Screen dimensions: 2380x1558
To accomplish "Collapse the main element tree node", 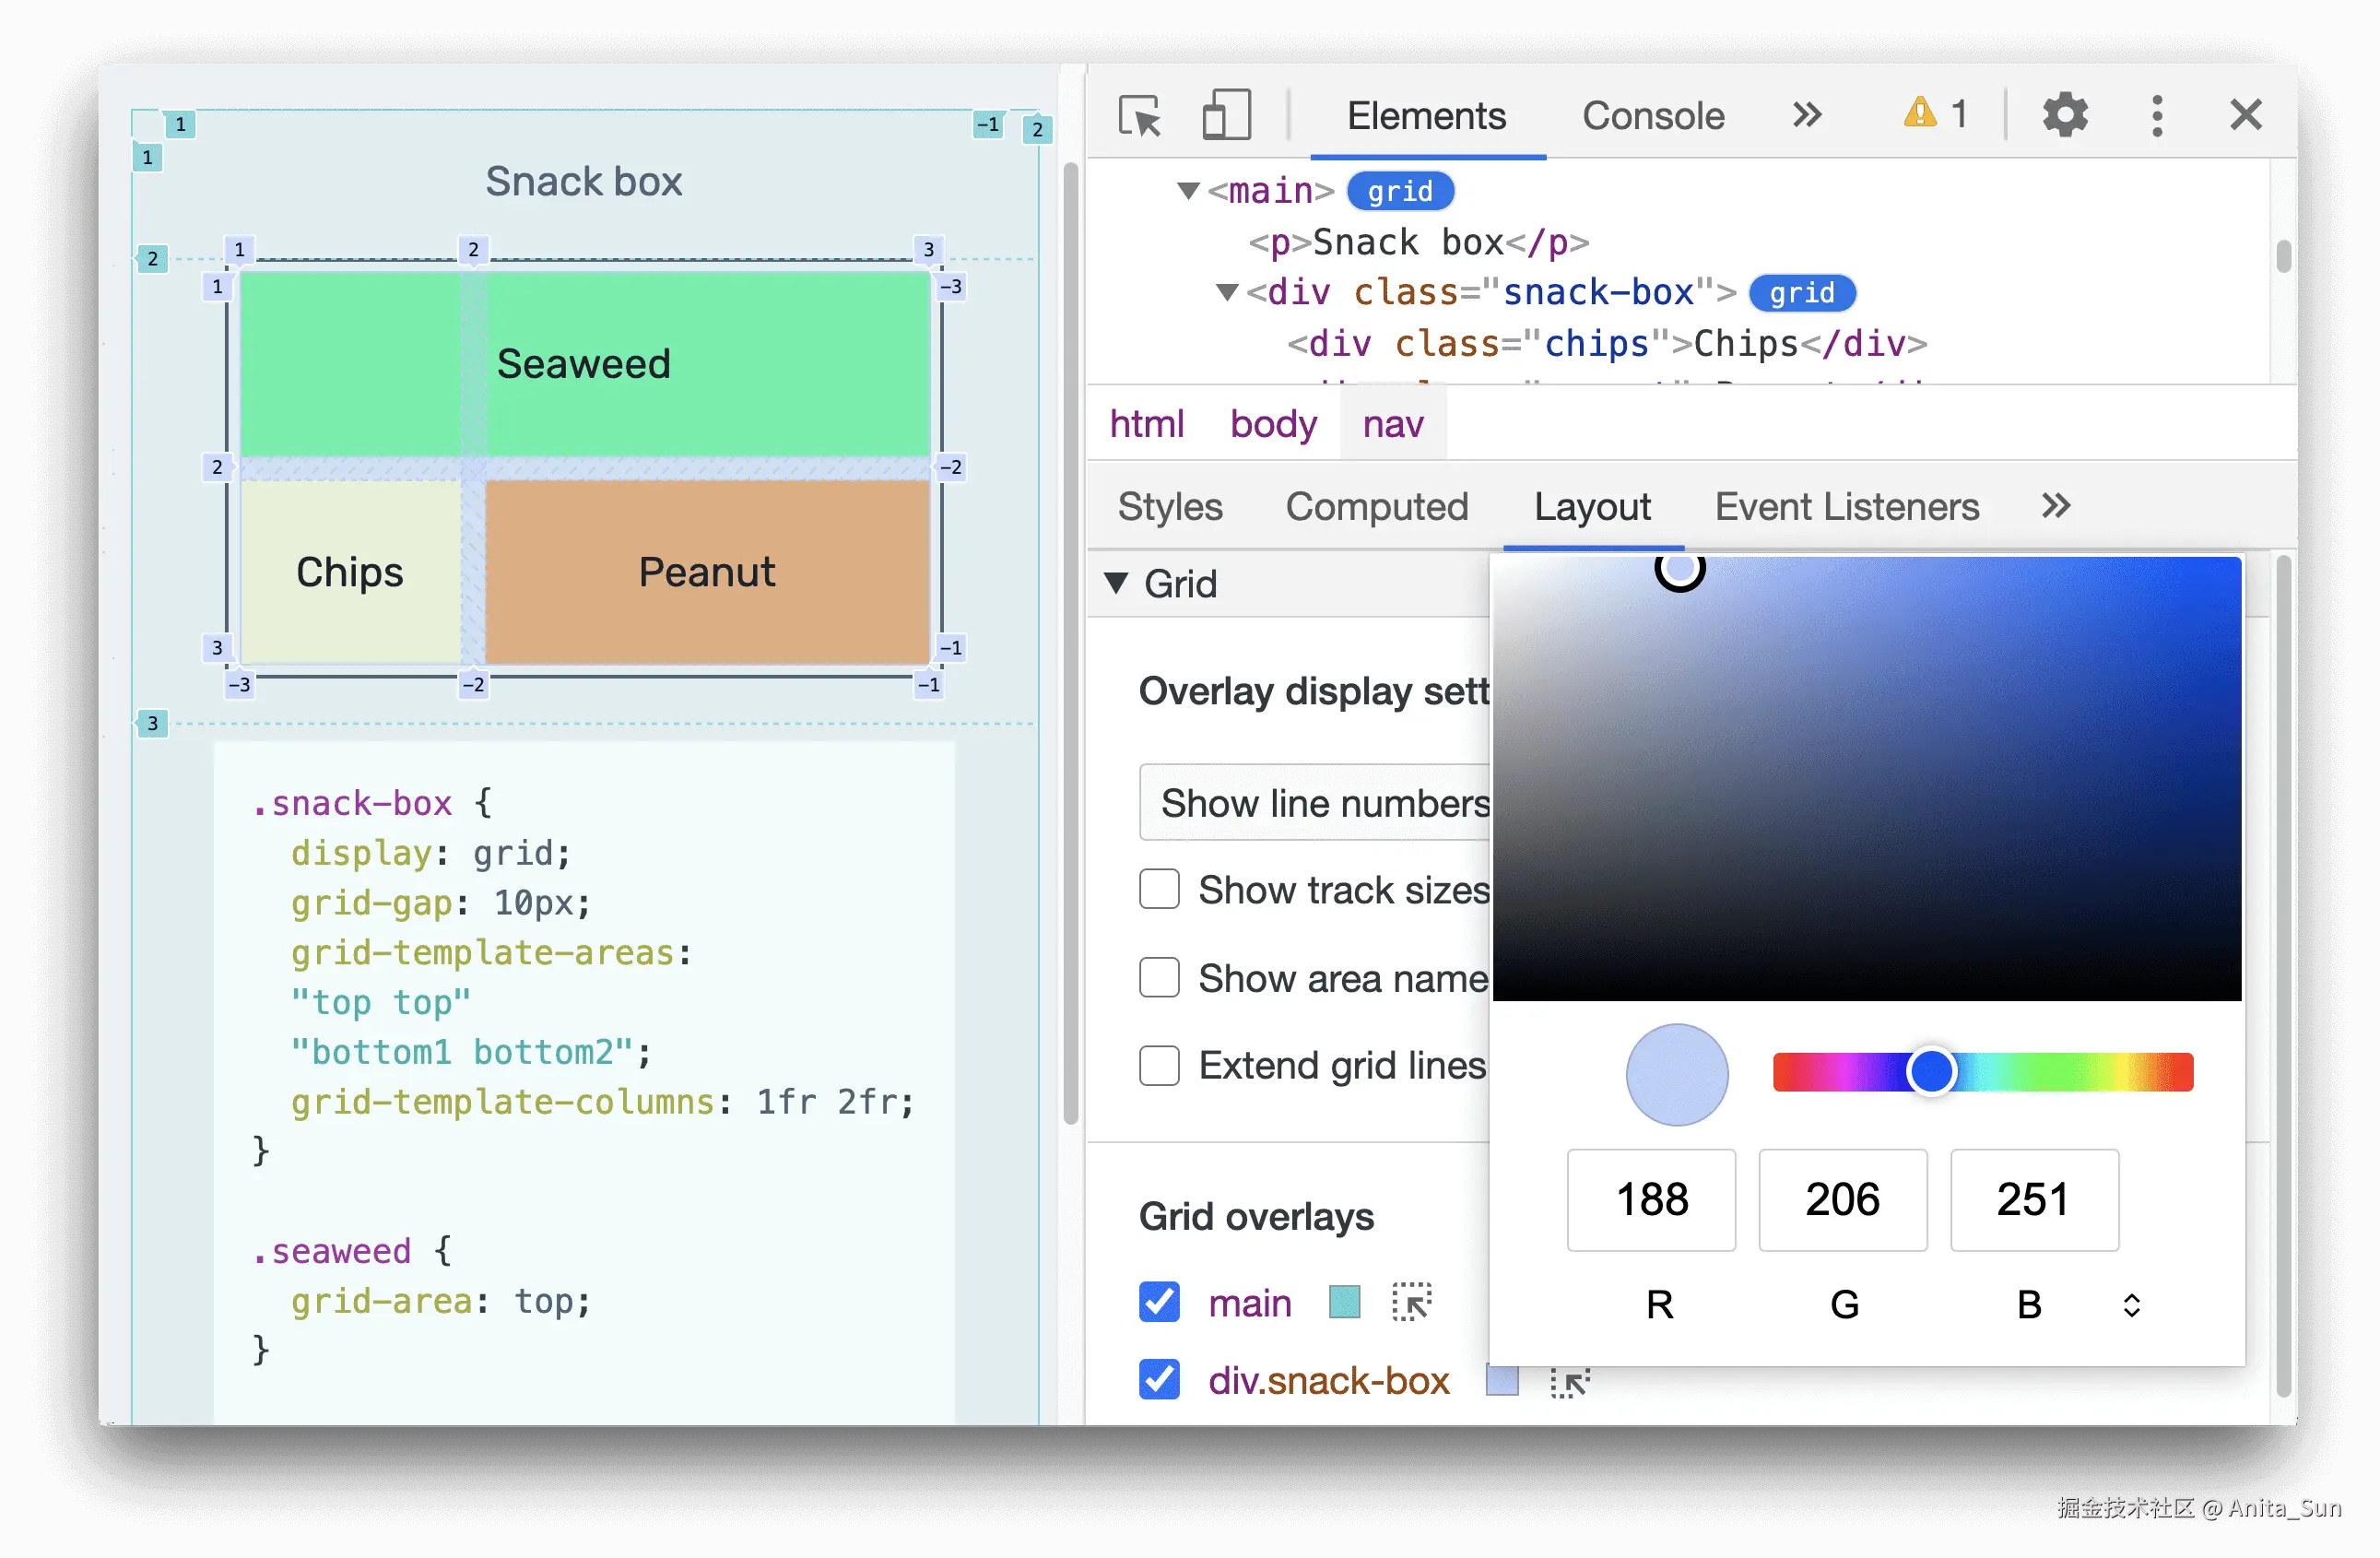I will coord(1188,191).
